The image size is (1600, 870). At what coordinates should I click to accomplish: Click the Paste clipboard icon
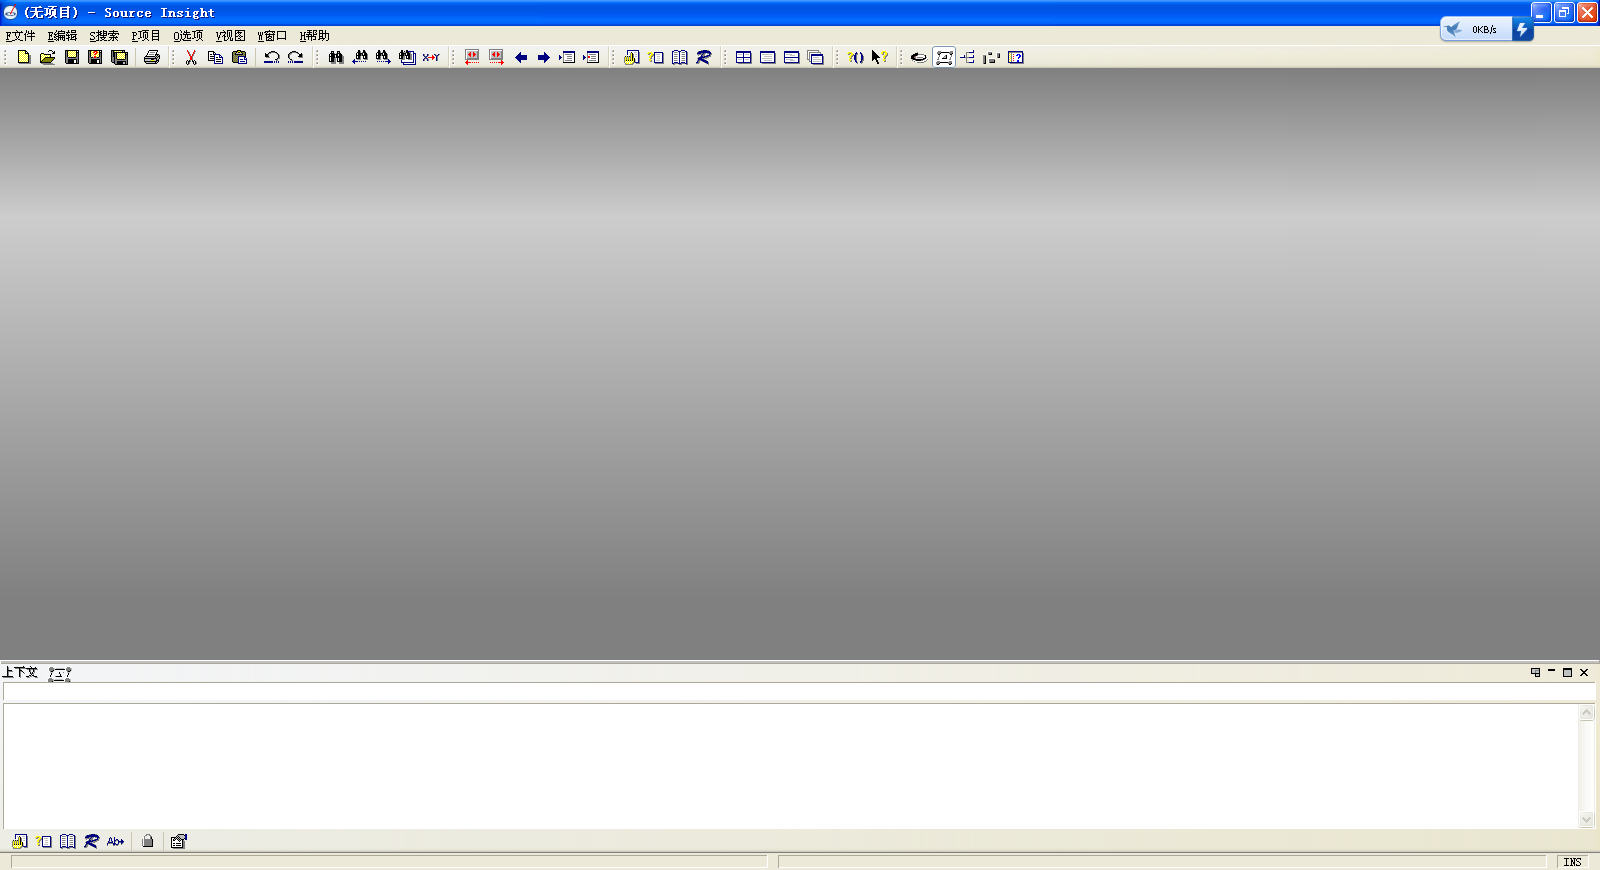coord(239,57)
